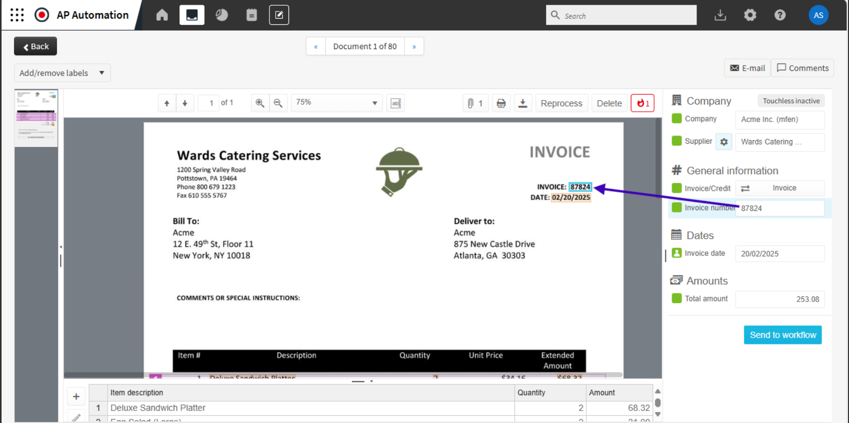Screen dimensions: 849x423
Task: Go to the Home page icon
Action: tap(162, 15)
